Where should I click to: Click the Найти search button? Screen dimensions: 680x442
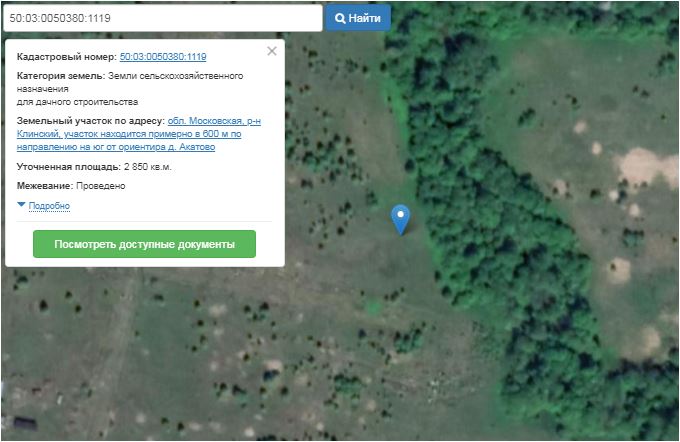tap(357, 18)
